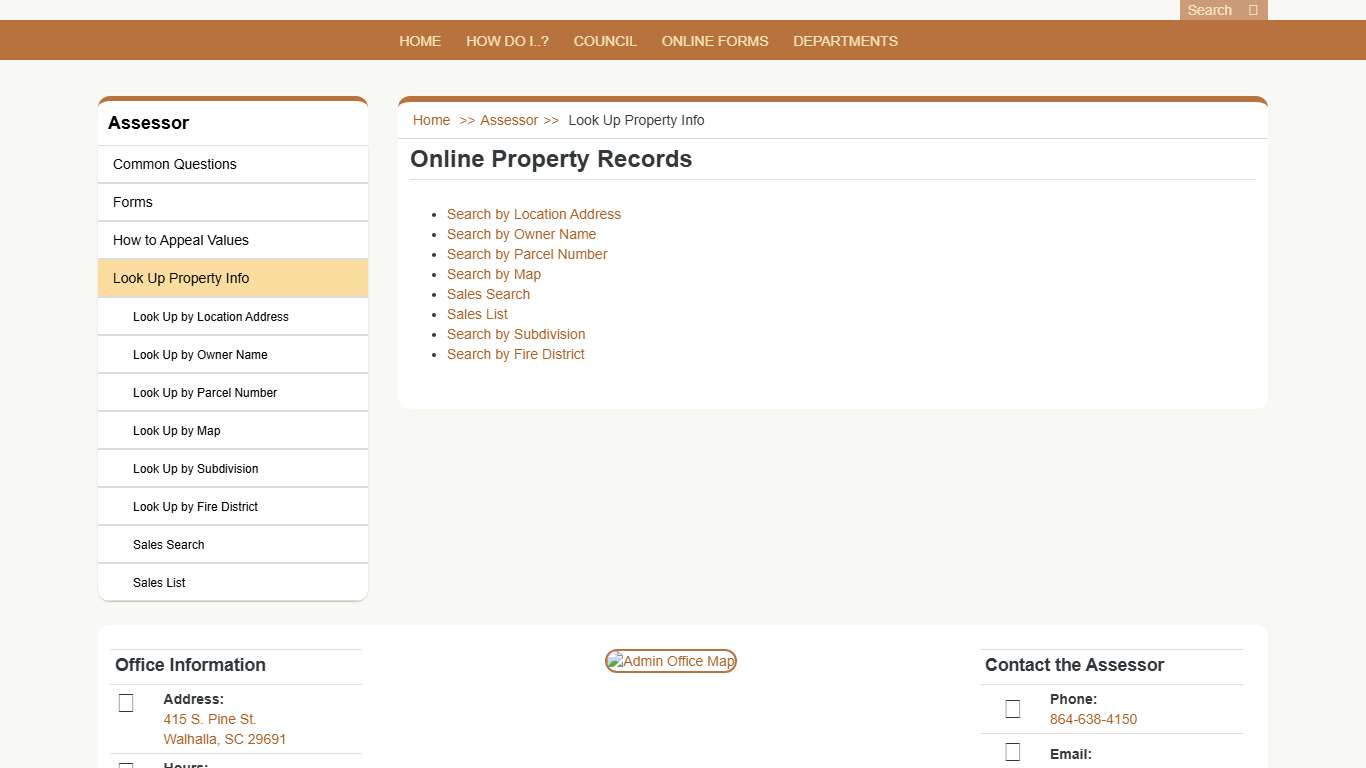The image size is (1366, 768).
Task: Open the Search by Location Address link
Action: pos(534,214)
